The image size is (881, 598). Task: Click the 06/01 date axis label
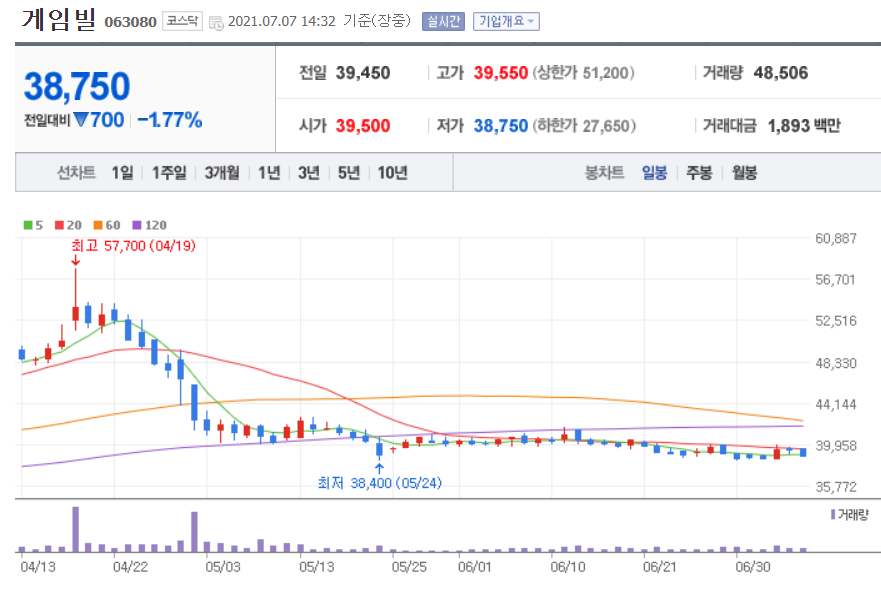475,567
